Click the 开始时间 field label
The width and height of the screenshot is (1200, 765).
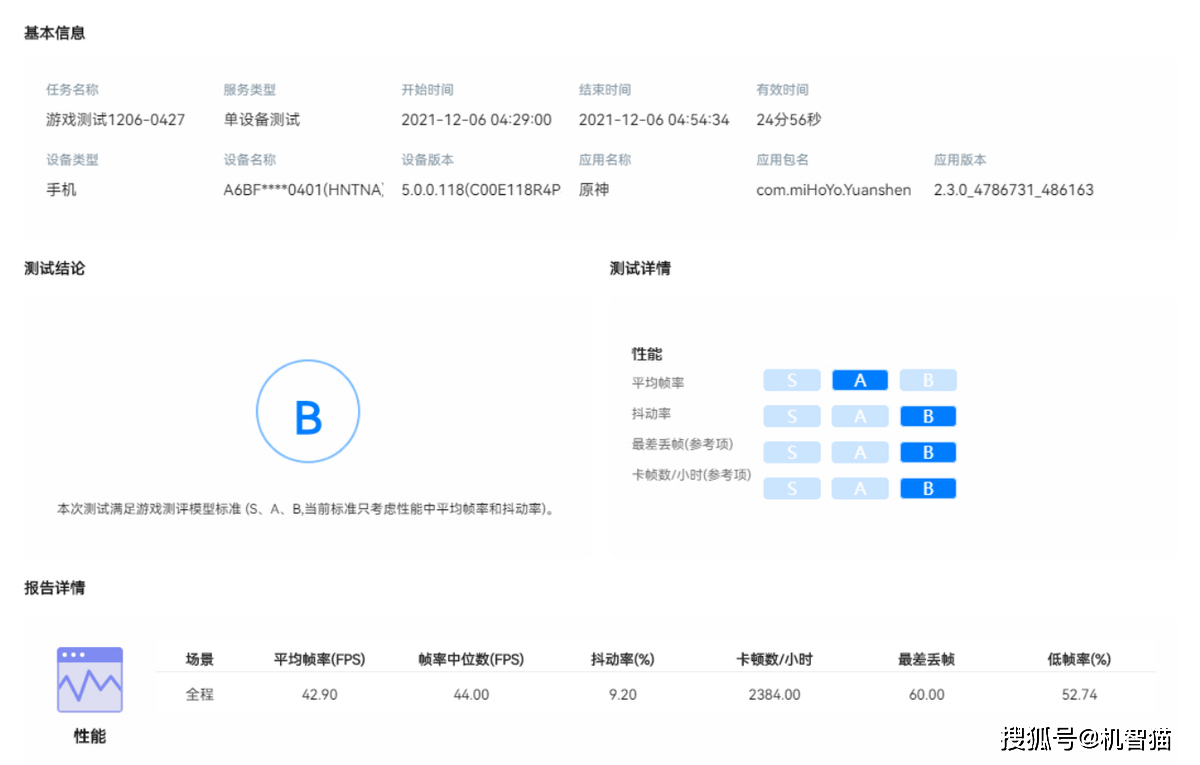[x=427, y=90]
